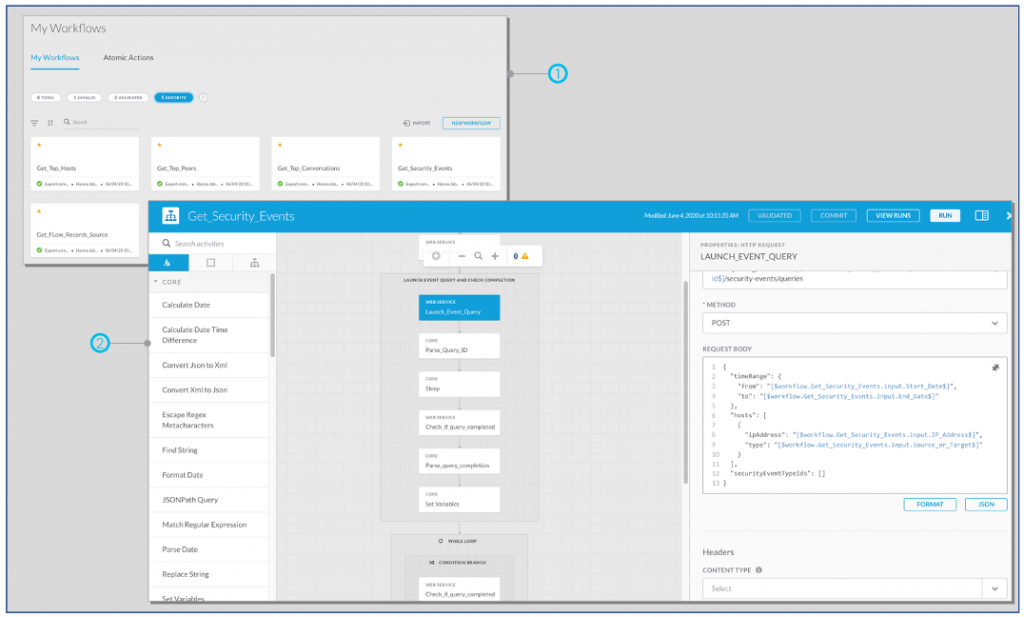1024x617 pixels.
Task: Unfavorite Get_Top_Hosts using its star
Action: click(x=37, y=145)
